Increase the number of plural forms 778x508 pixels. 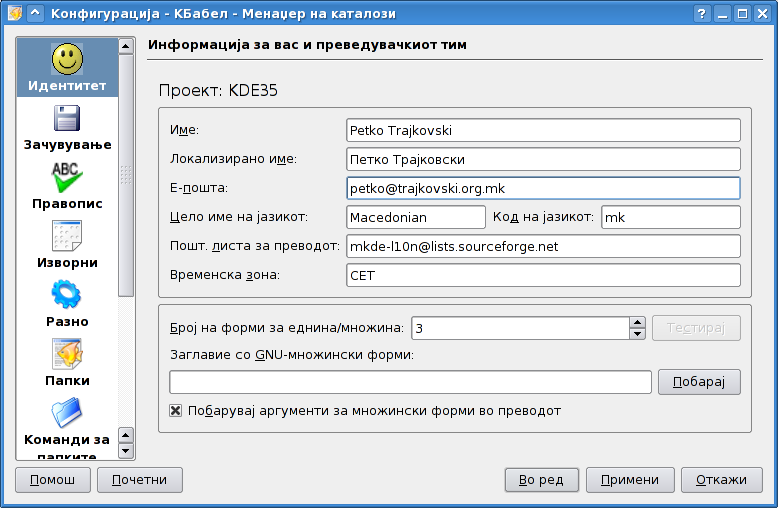coord(638,322)
